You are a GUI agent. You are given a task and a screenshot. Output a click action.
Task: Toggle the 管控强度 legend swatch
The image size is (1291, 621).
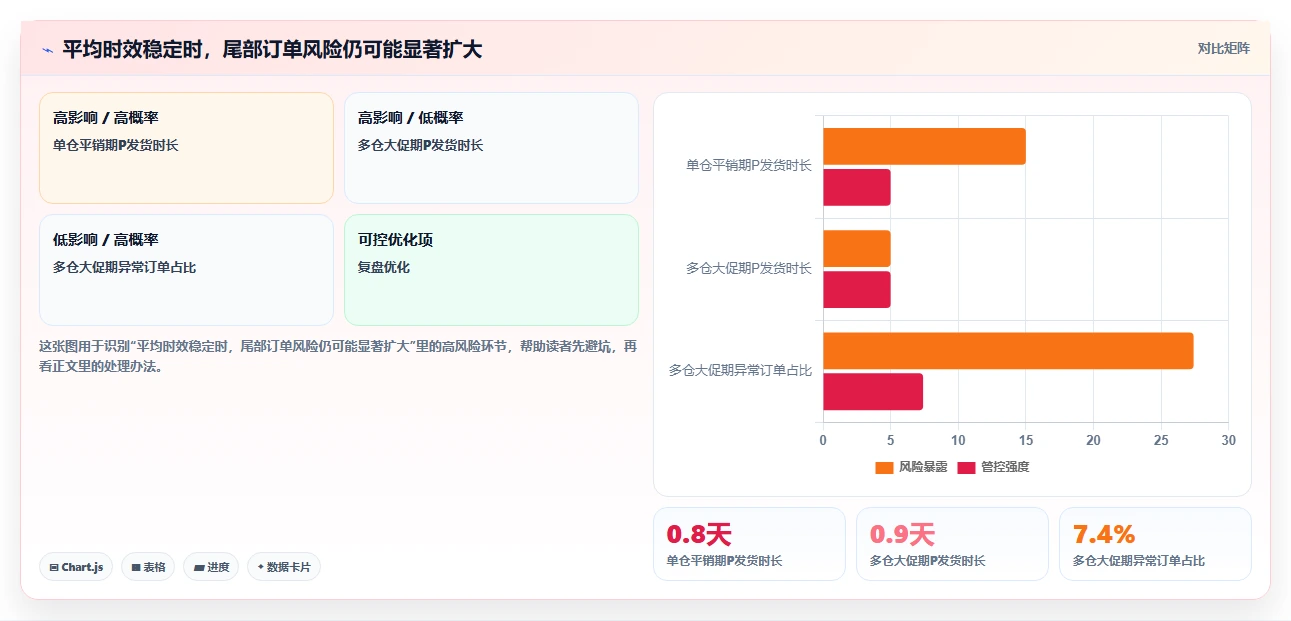(x=966, y=467)
